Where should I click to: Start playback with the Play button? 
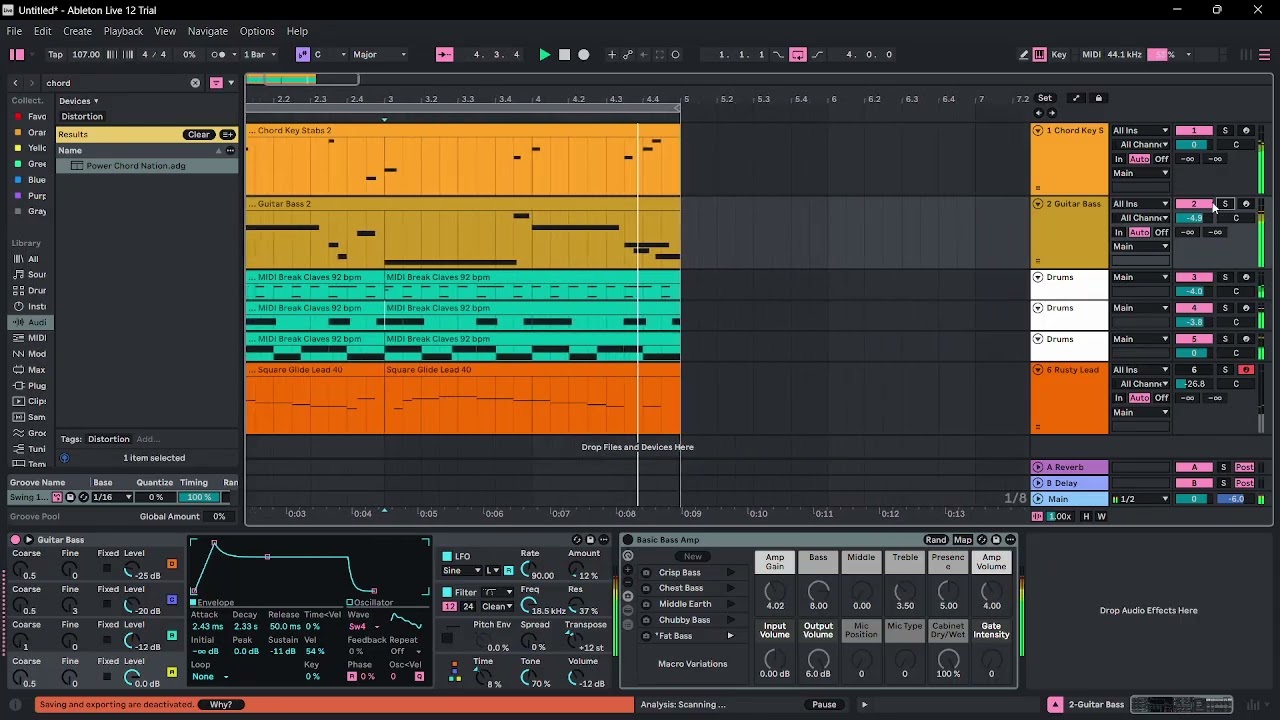click(x=545, y=55)
